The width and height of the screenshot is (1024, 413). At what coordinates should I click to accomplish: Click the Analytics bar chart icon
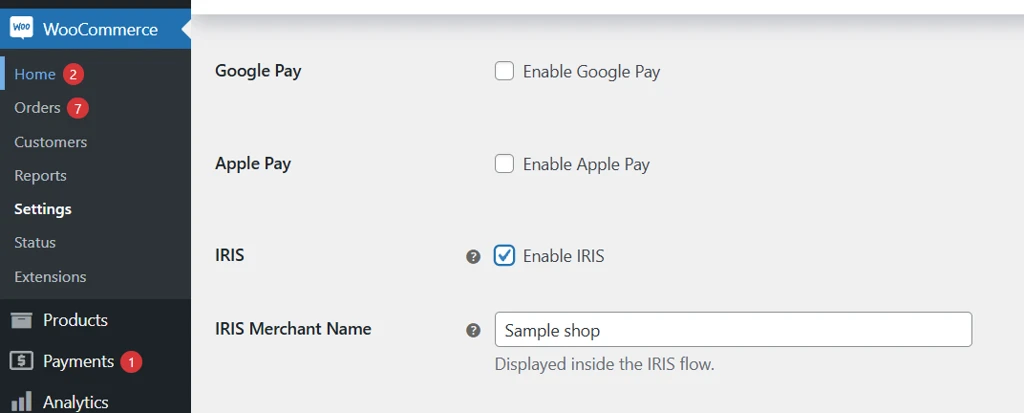[x=21, y=402]
